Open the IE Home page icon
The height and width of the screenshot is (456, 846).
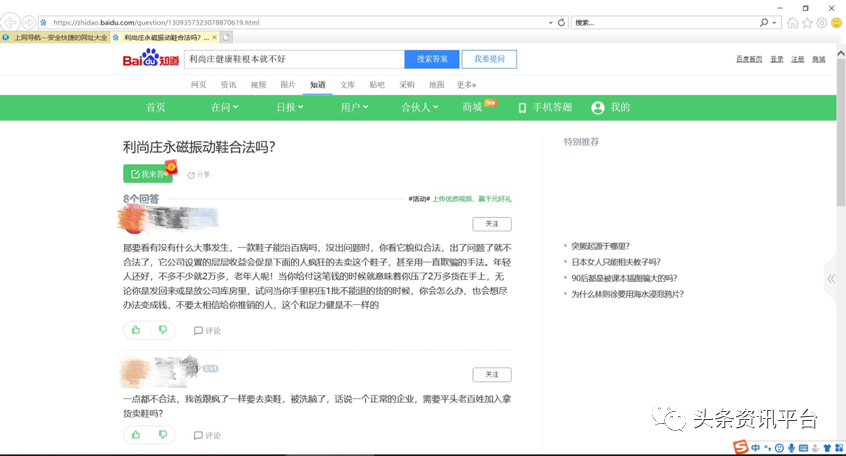point(792,23)
